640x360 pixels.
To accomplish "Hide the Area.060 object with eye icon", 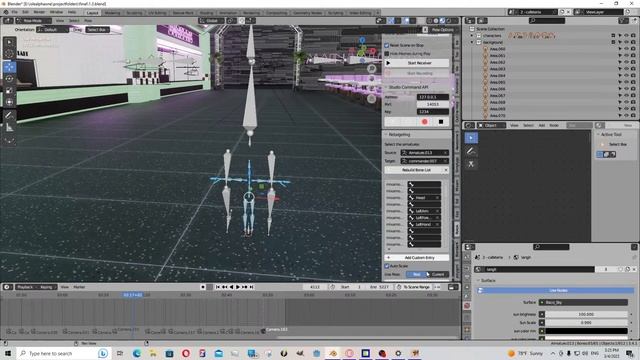I will pos(627,49).
